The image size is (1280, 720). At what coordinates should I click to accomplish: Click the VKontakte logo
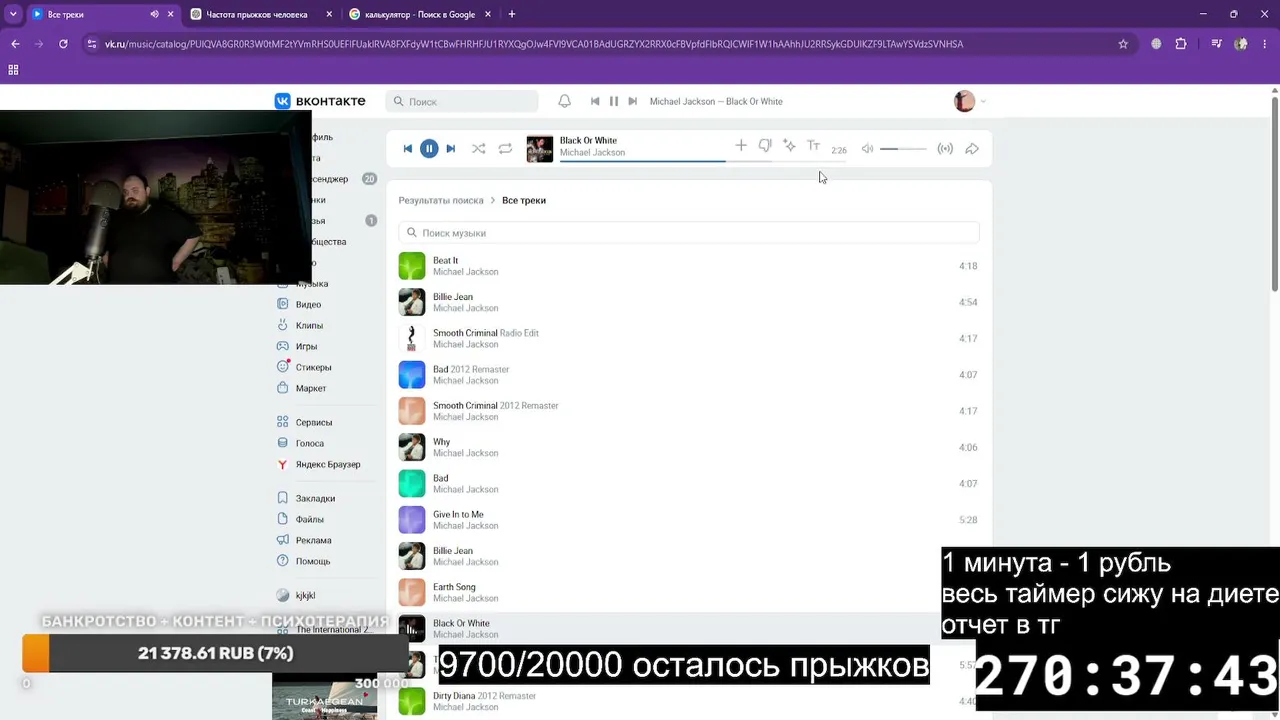320,101
